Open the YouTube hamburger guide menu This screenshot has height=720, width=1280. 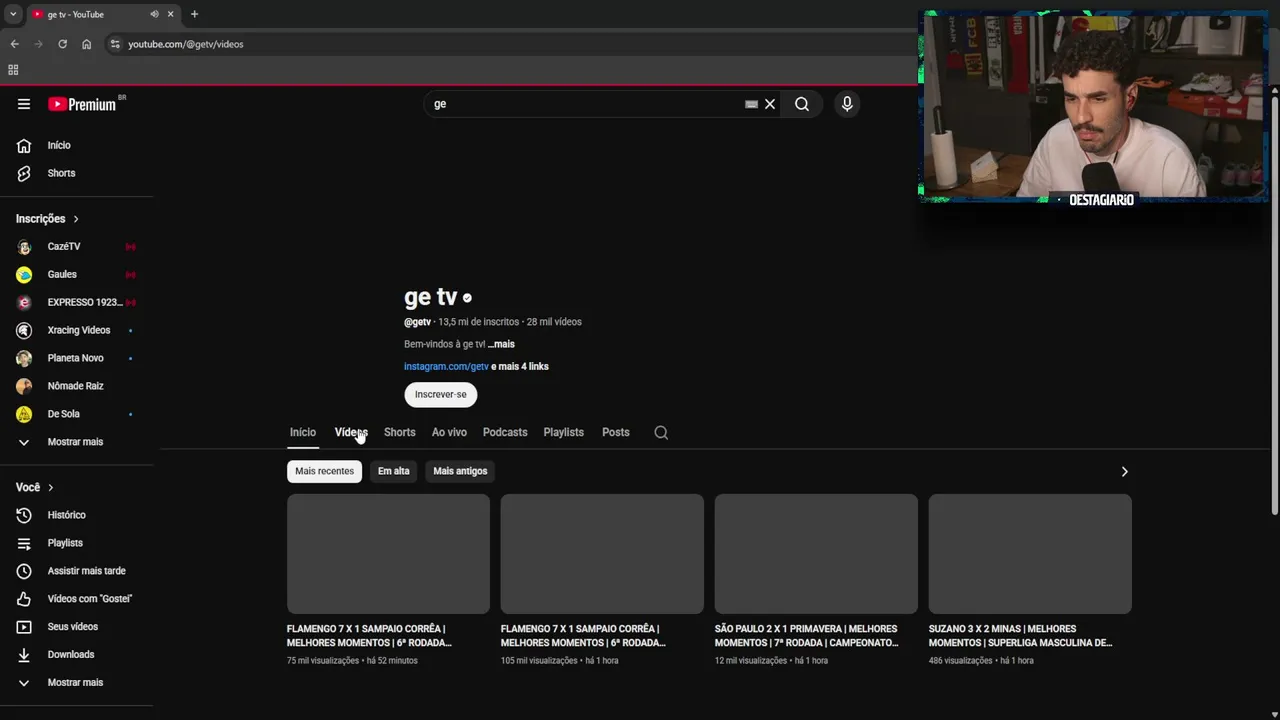24,104
